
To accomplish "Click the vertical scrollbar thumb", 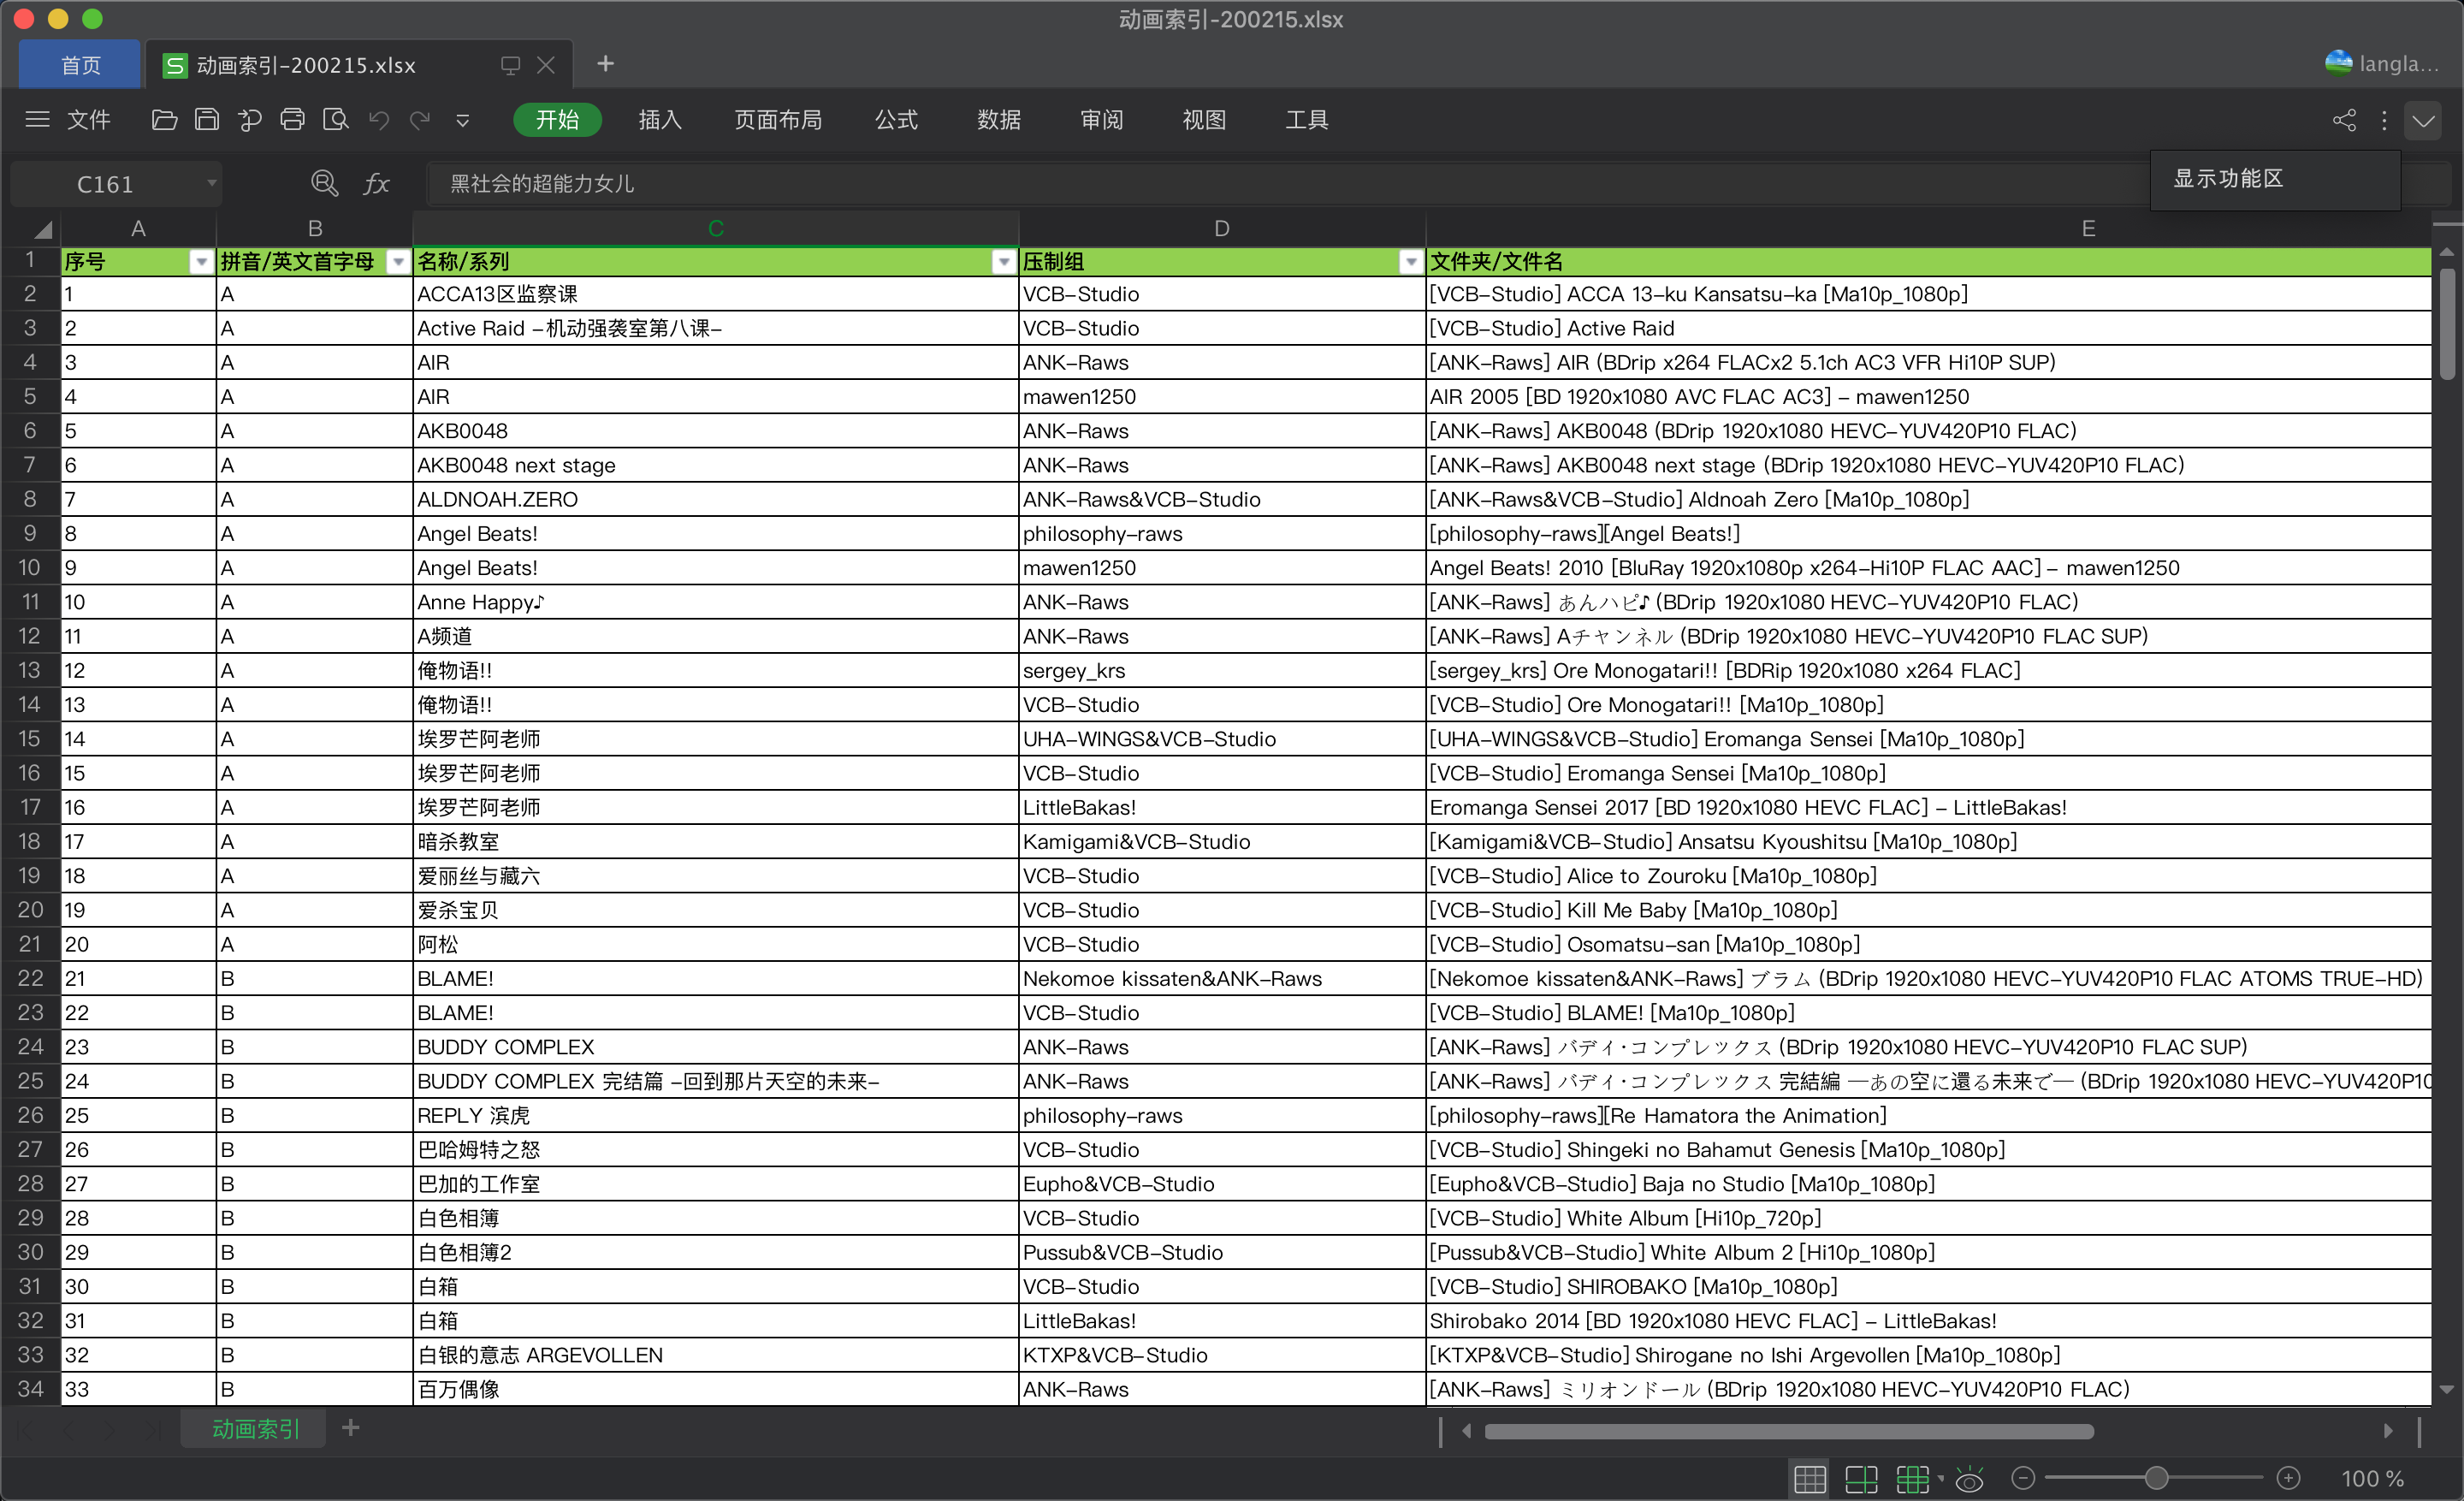I will (x=2447, y=324).
